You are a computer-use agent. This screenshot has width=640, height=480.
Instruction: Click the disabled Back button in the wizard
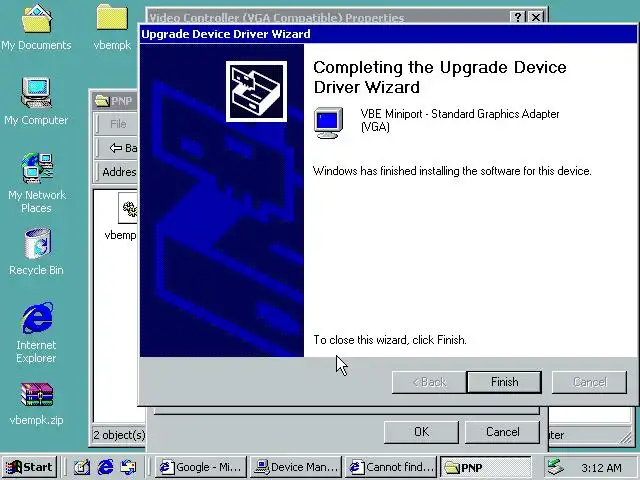coord(429,382)
